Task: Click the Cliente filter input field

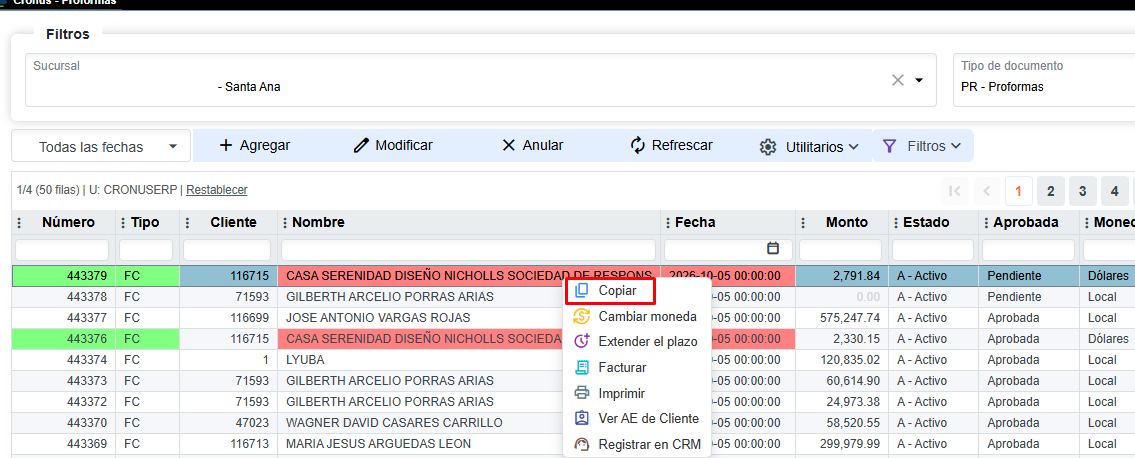Action: pyautogui.click(x=227, y=250)
